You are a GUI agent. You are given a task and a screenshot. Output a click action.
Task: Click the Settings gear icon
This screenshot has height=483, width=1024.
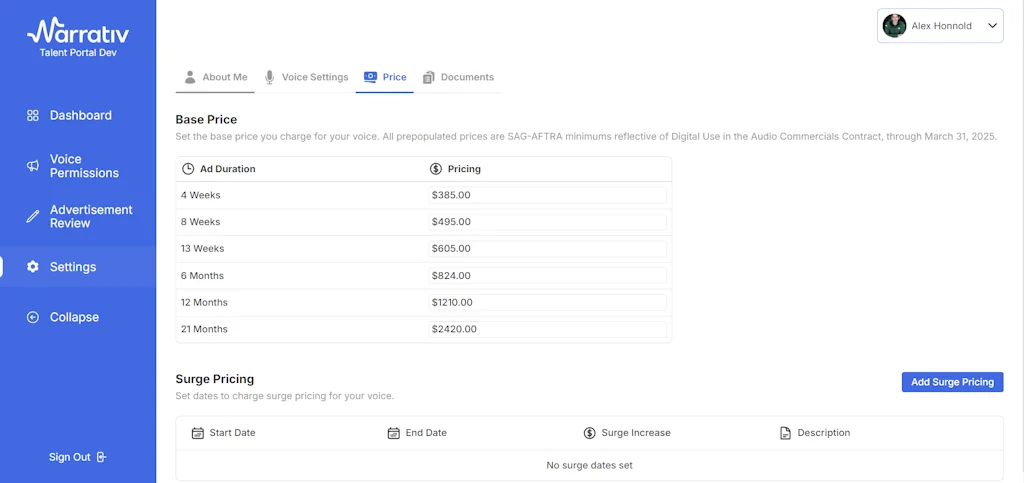click(x=33, y=267)
